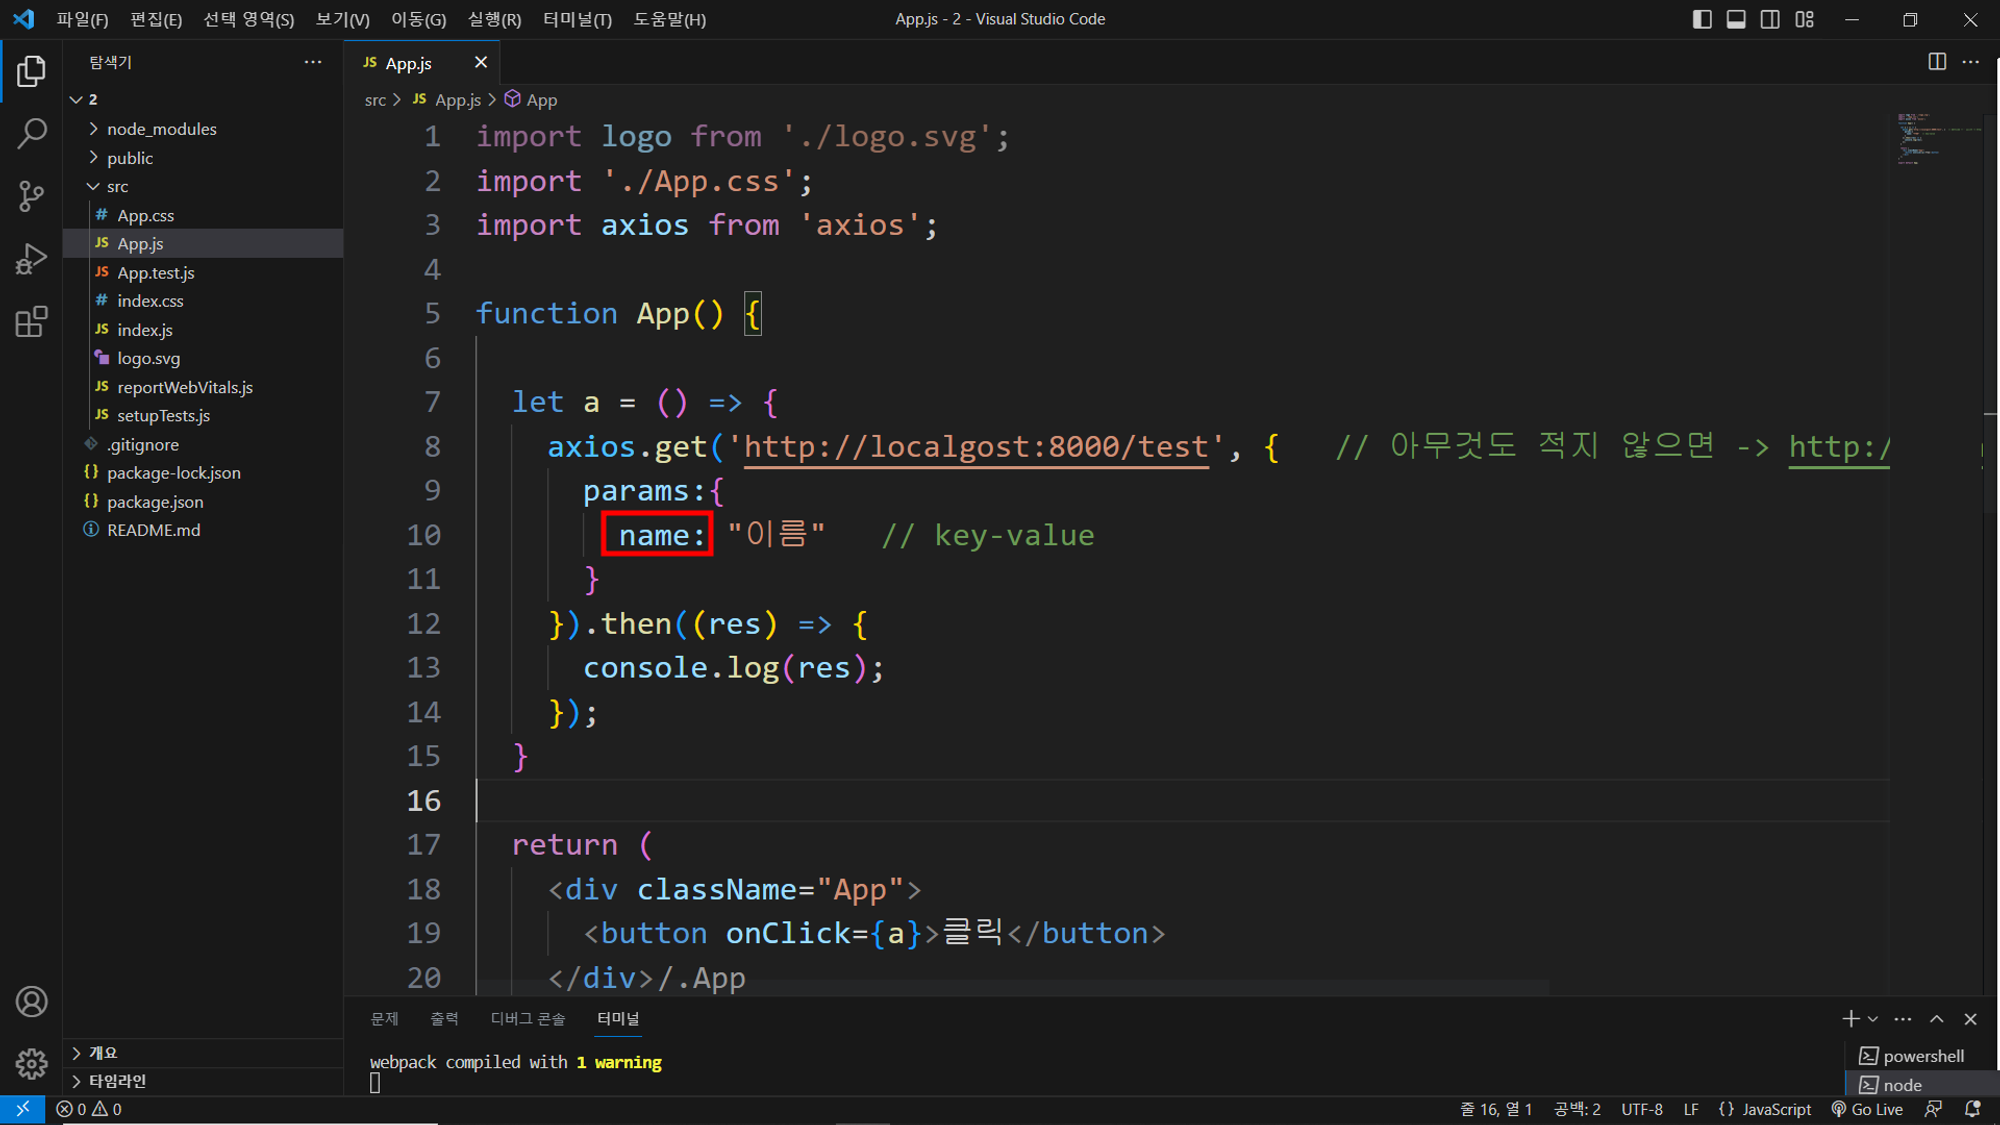Collapse the src folder
This screenshot has width=2000, height=1125.
117,187
